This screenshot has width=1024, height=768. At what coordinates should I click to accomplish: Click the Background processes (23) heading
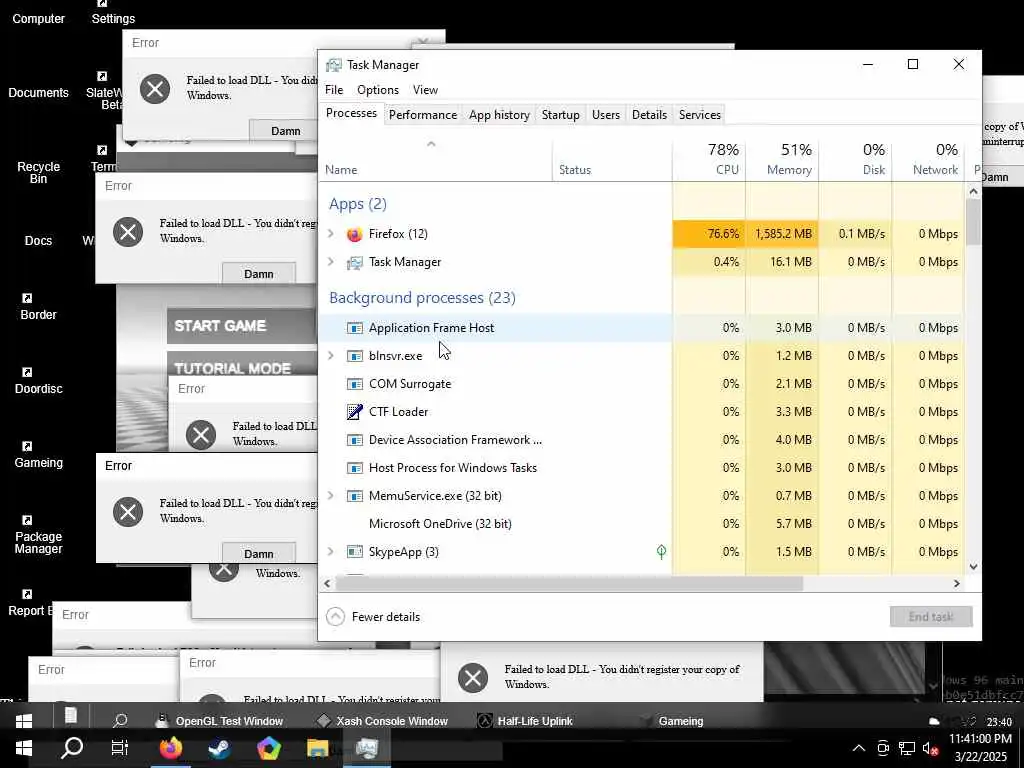[x=422, y=298]
